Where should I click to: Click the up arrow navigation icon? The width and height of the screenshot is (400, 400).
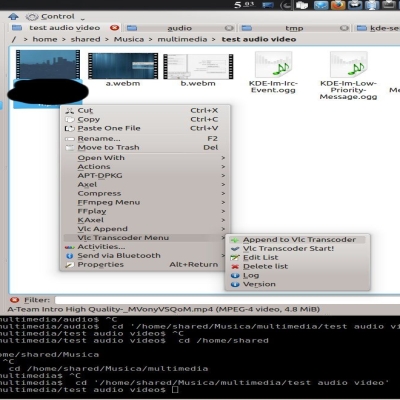click(13, 16)
